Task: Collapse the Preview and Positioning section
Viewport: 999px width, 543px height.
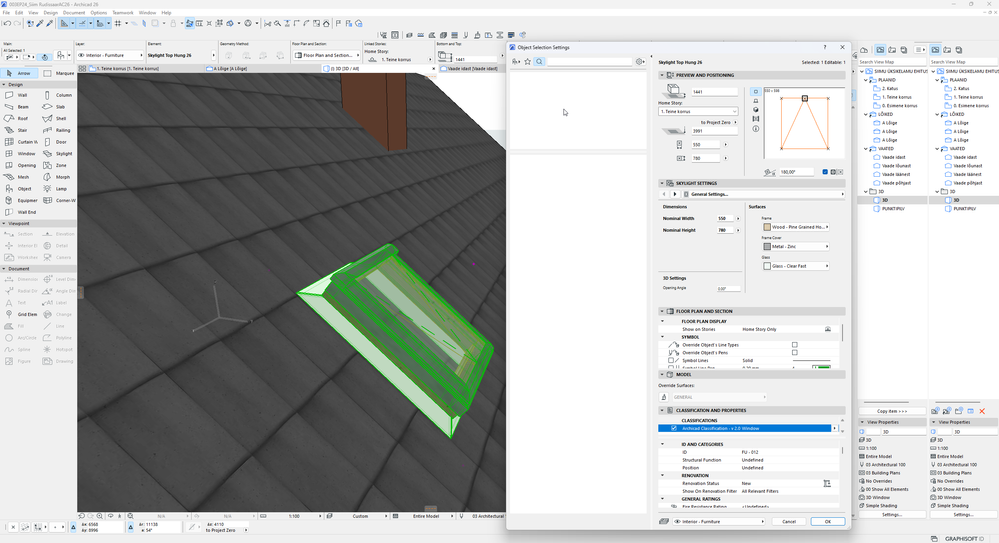Action: (663, 75)
